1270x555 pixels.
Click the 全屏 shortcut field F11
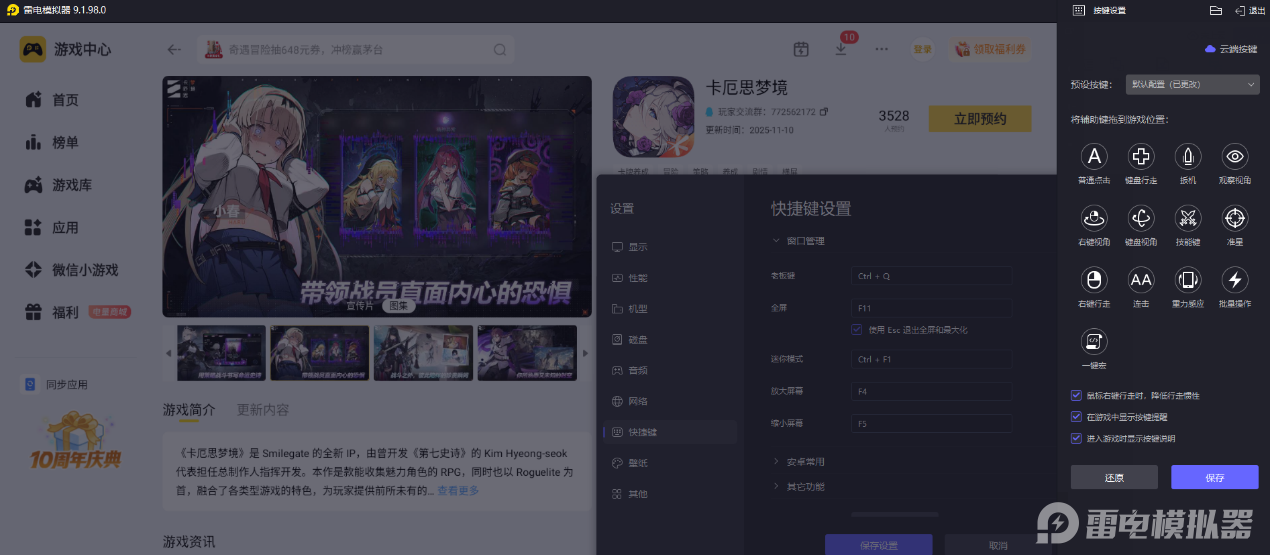[x=931, y=308]
